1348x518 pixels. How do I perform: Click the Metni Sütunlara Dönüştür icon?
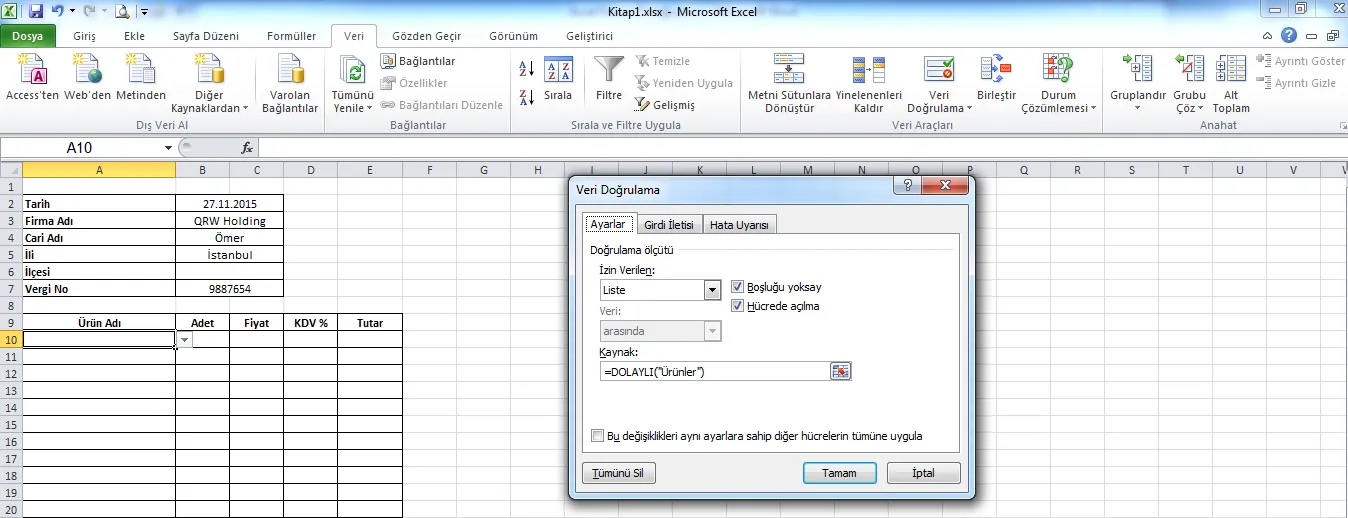(789, 70)
